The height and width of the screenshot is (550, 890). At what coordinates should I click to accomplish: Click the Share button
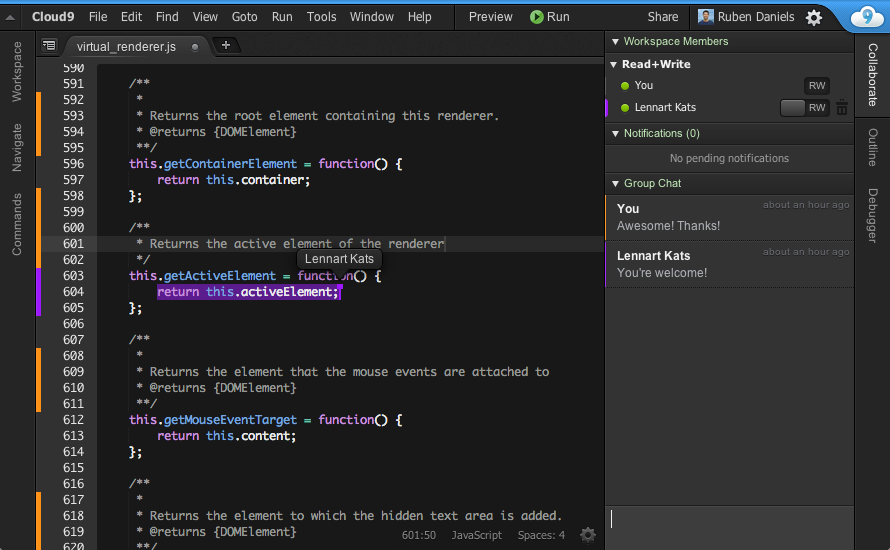click(x=662, y=17)
